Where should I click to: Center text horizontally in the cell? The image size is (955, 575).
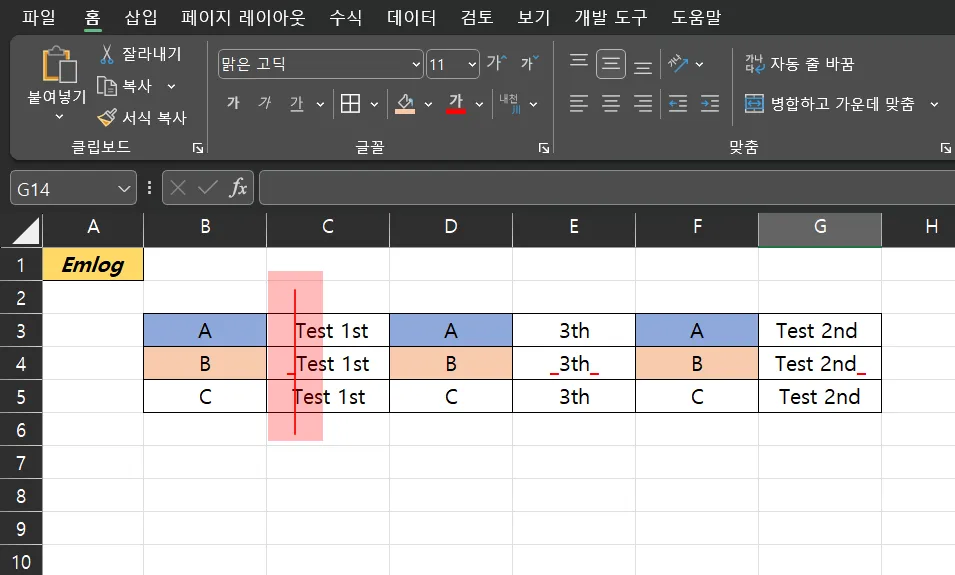coord(611,104)
